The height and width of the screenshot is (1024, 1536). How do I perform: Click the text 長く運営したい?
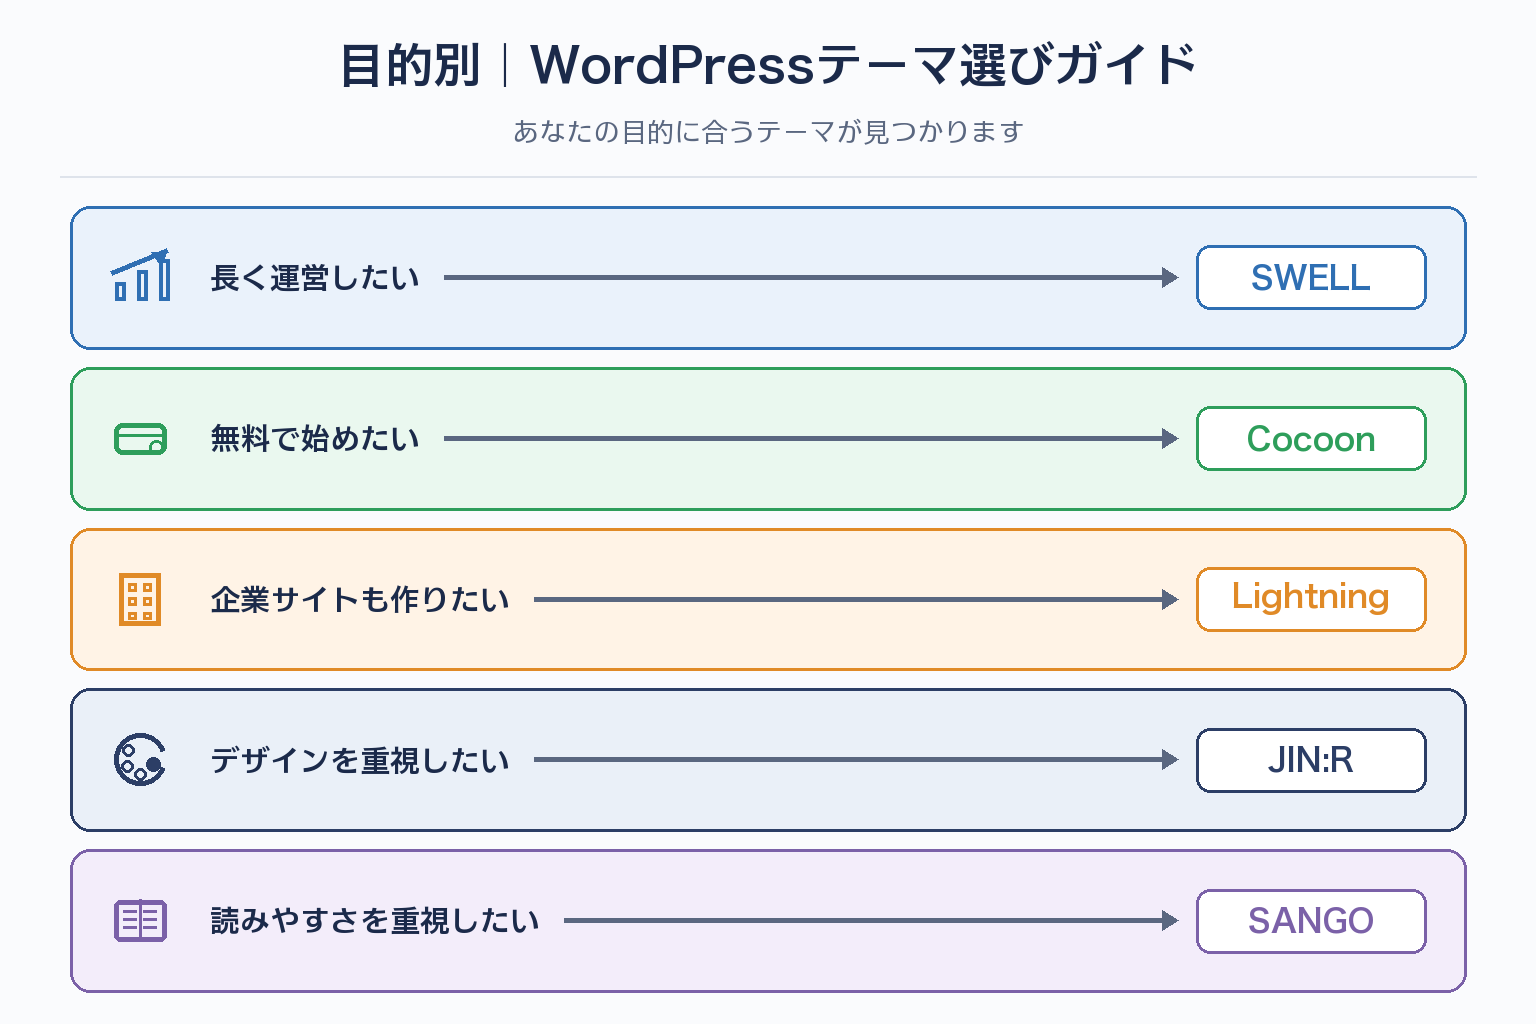tap(315, 278)
